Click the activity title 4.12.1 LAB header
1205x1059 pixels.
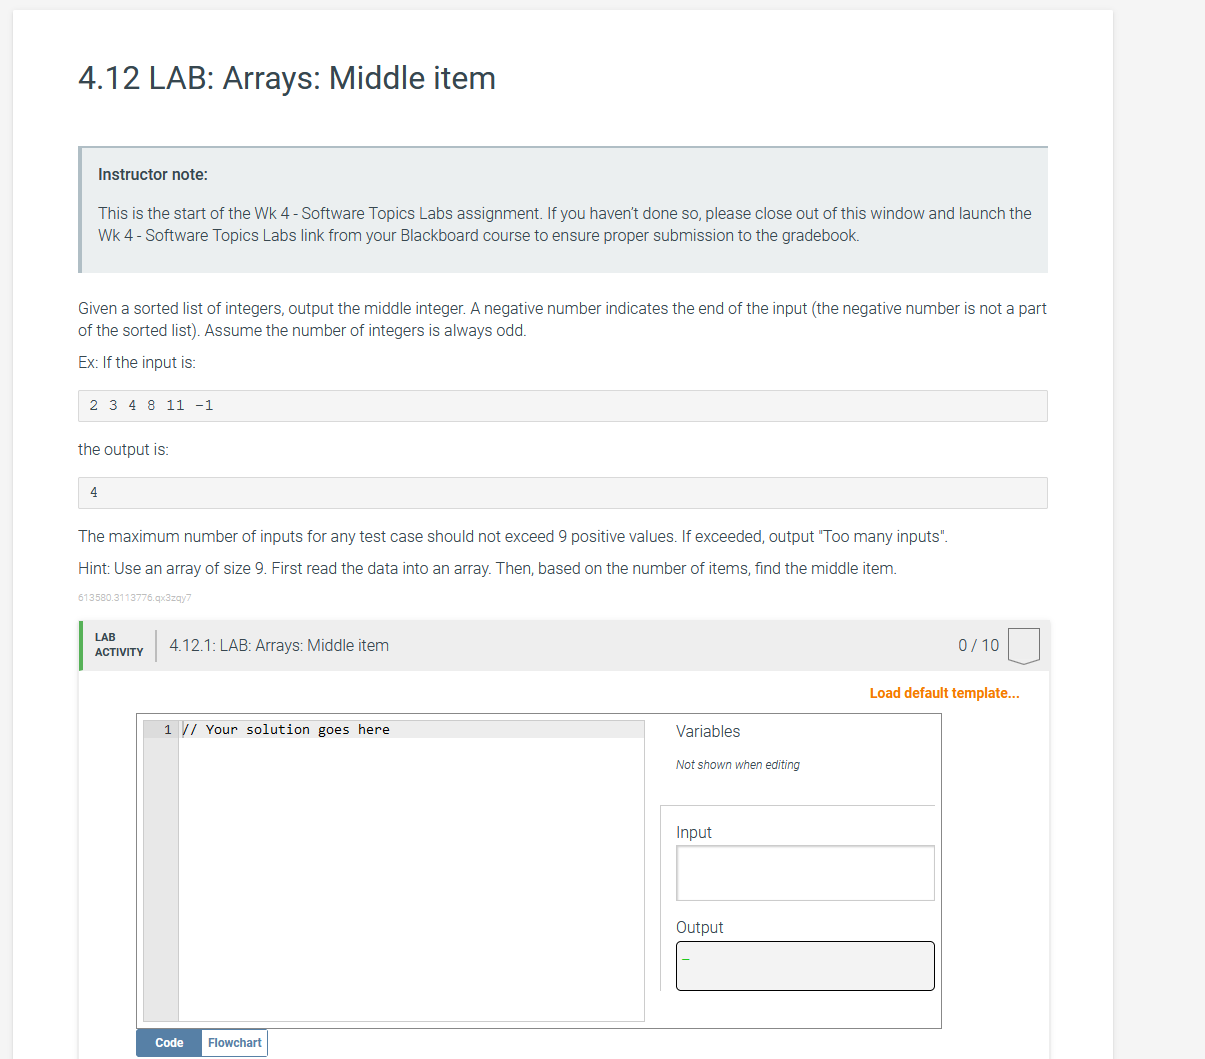[278, 645]
